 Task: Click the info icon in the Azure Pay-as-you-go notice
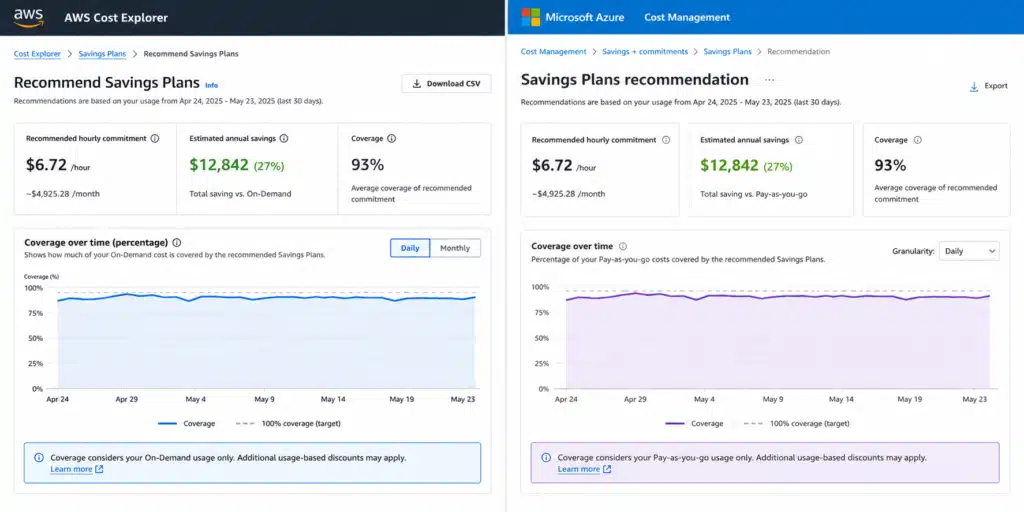pos(545,458)
